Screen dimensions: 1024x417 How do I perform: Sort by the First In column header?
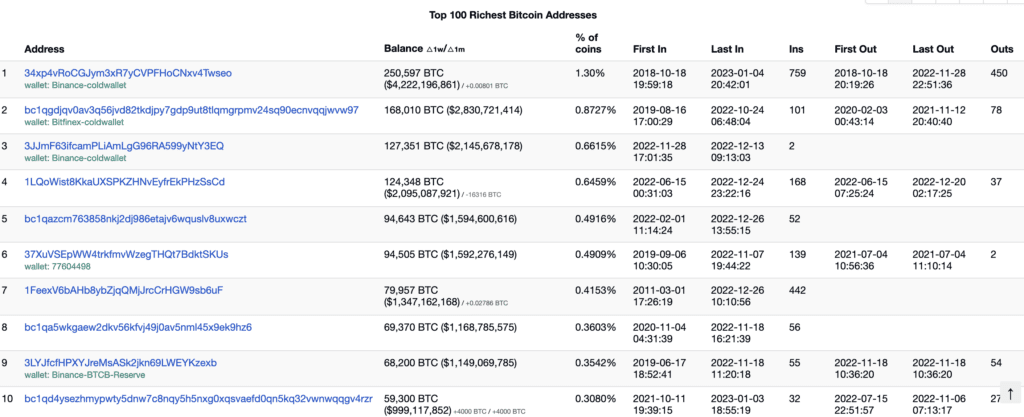pos(650,49)
